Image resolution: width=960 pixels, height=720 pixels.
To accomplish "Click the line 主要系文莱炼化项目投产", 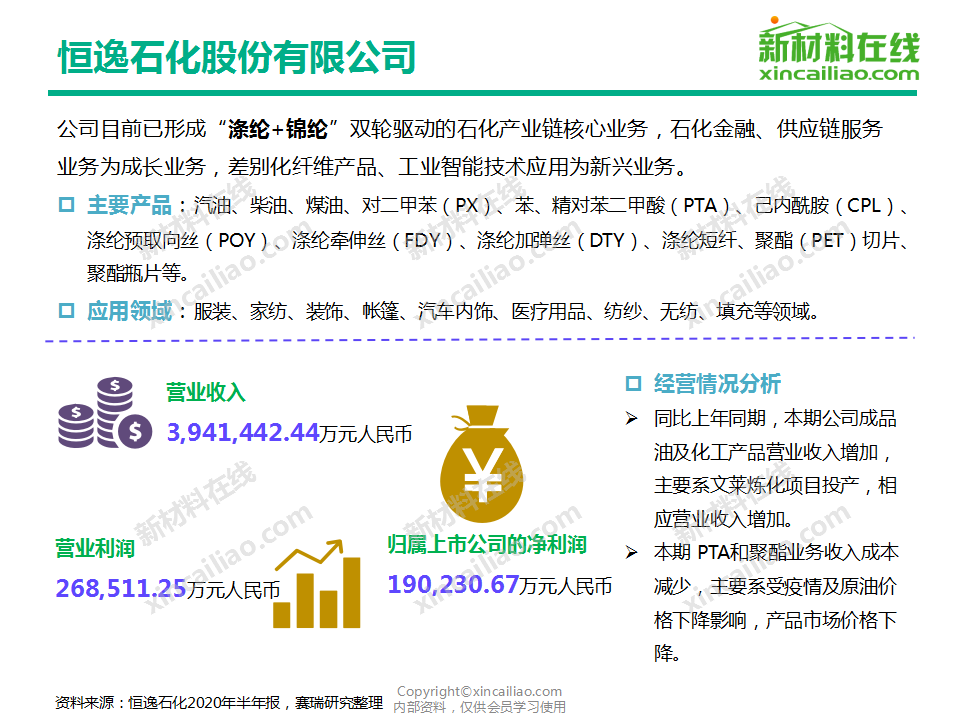I will (x=756, y=486).
